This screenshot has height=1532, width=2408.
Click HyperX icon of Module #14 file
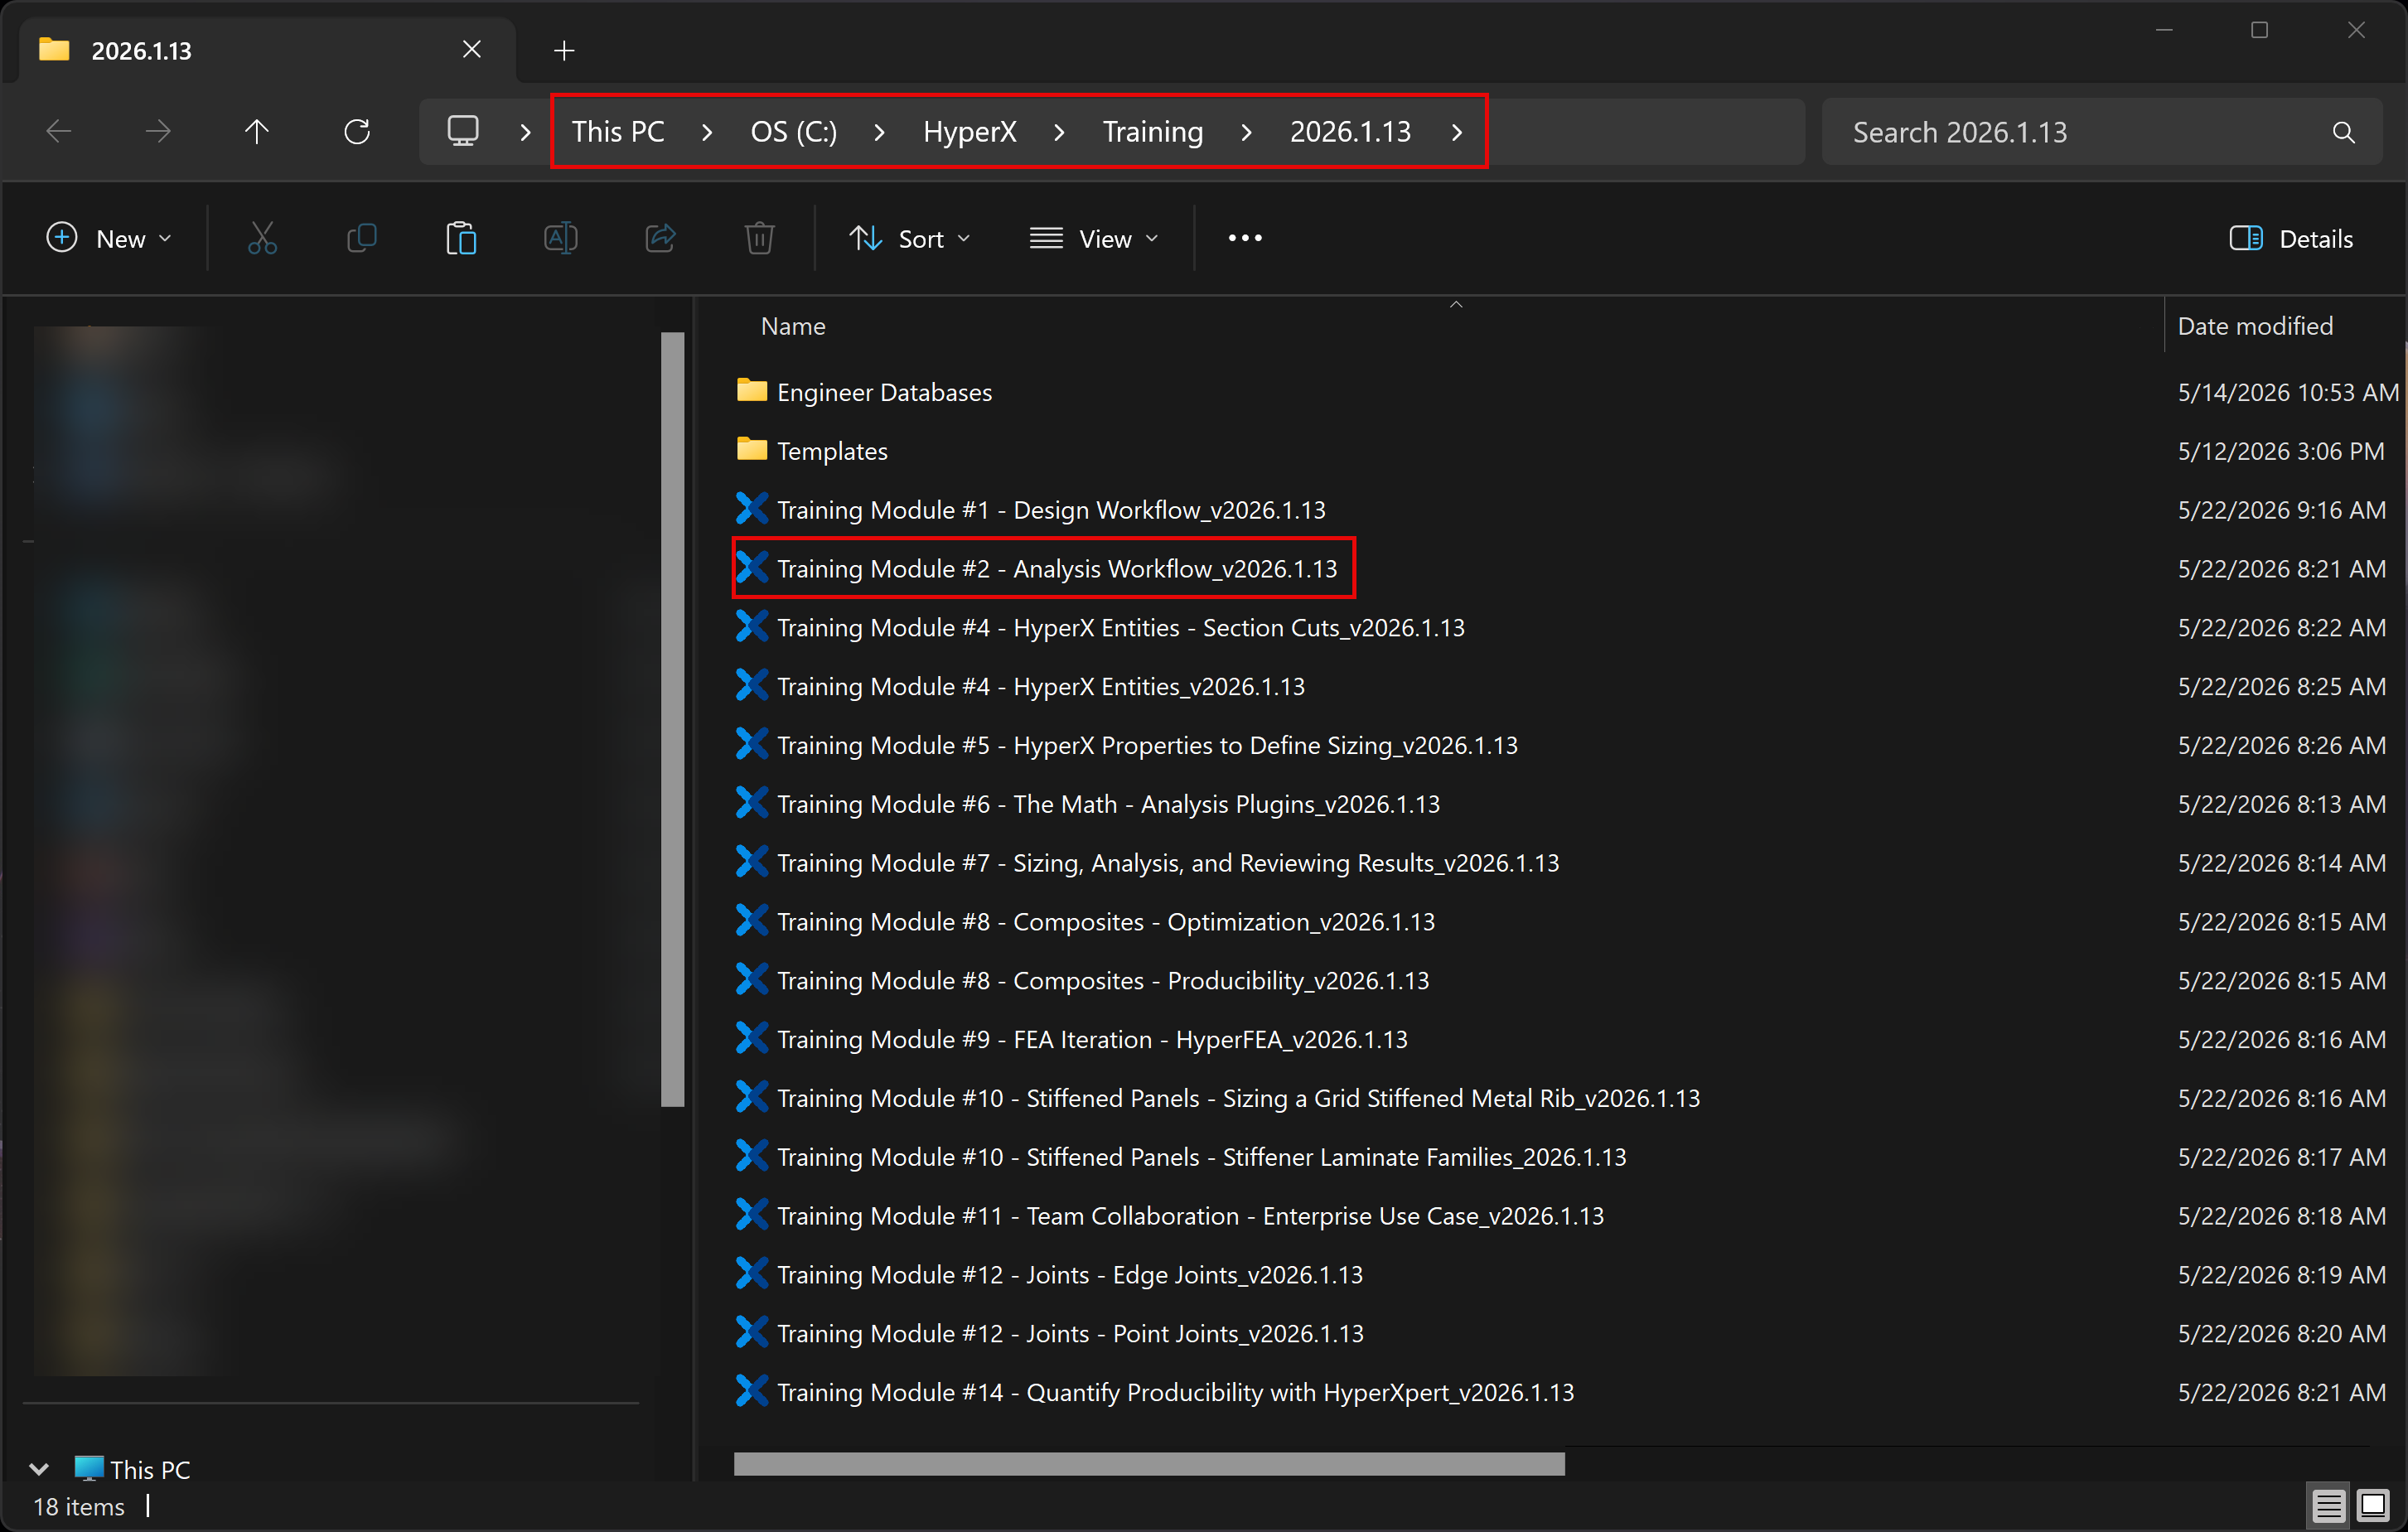[752, 1390]
